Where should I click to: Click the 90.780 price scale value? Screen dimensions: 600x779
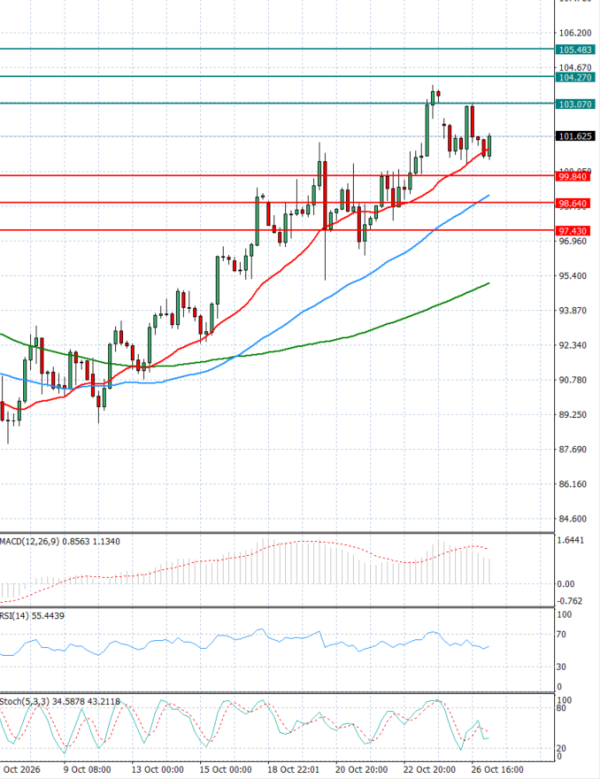pos(575,380)
